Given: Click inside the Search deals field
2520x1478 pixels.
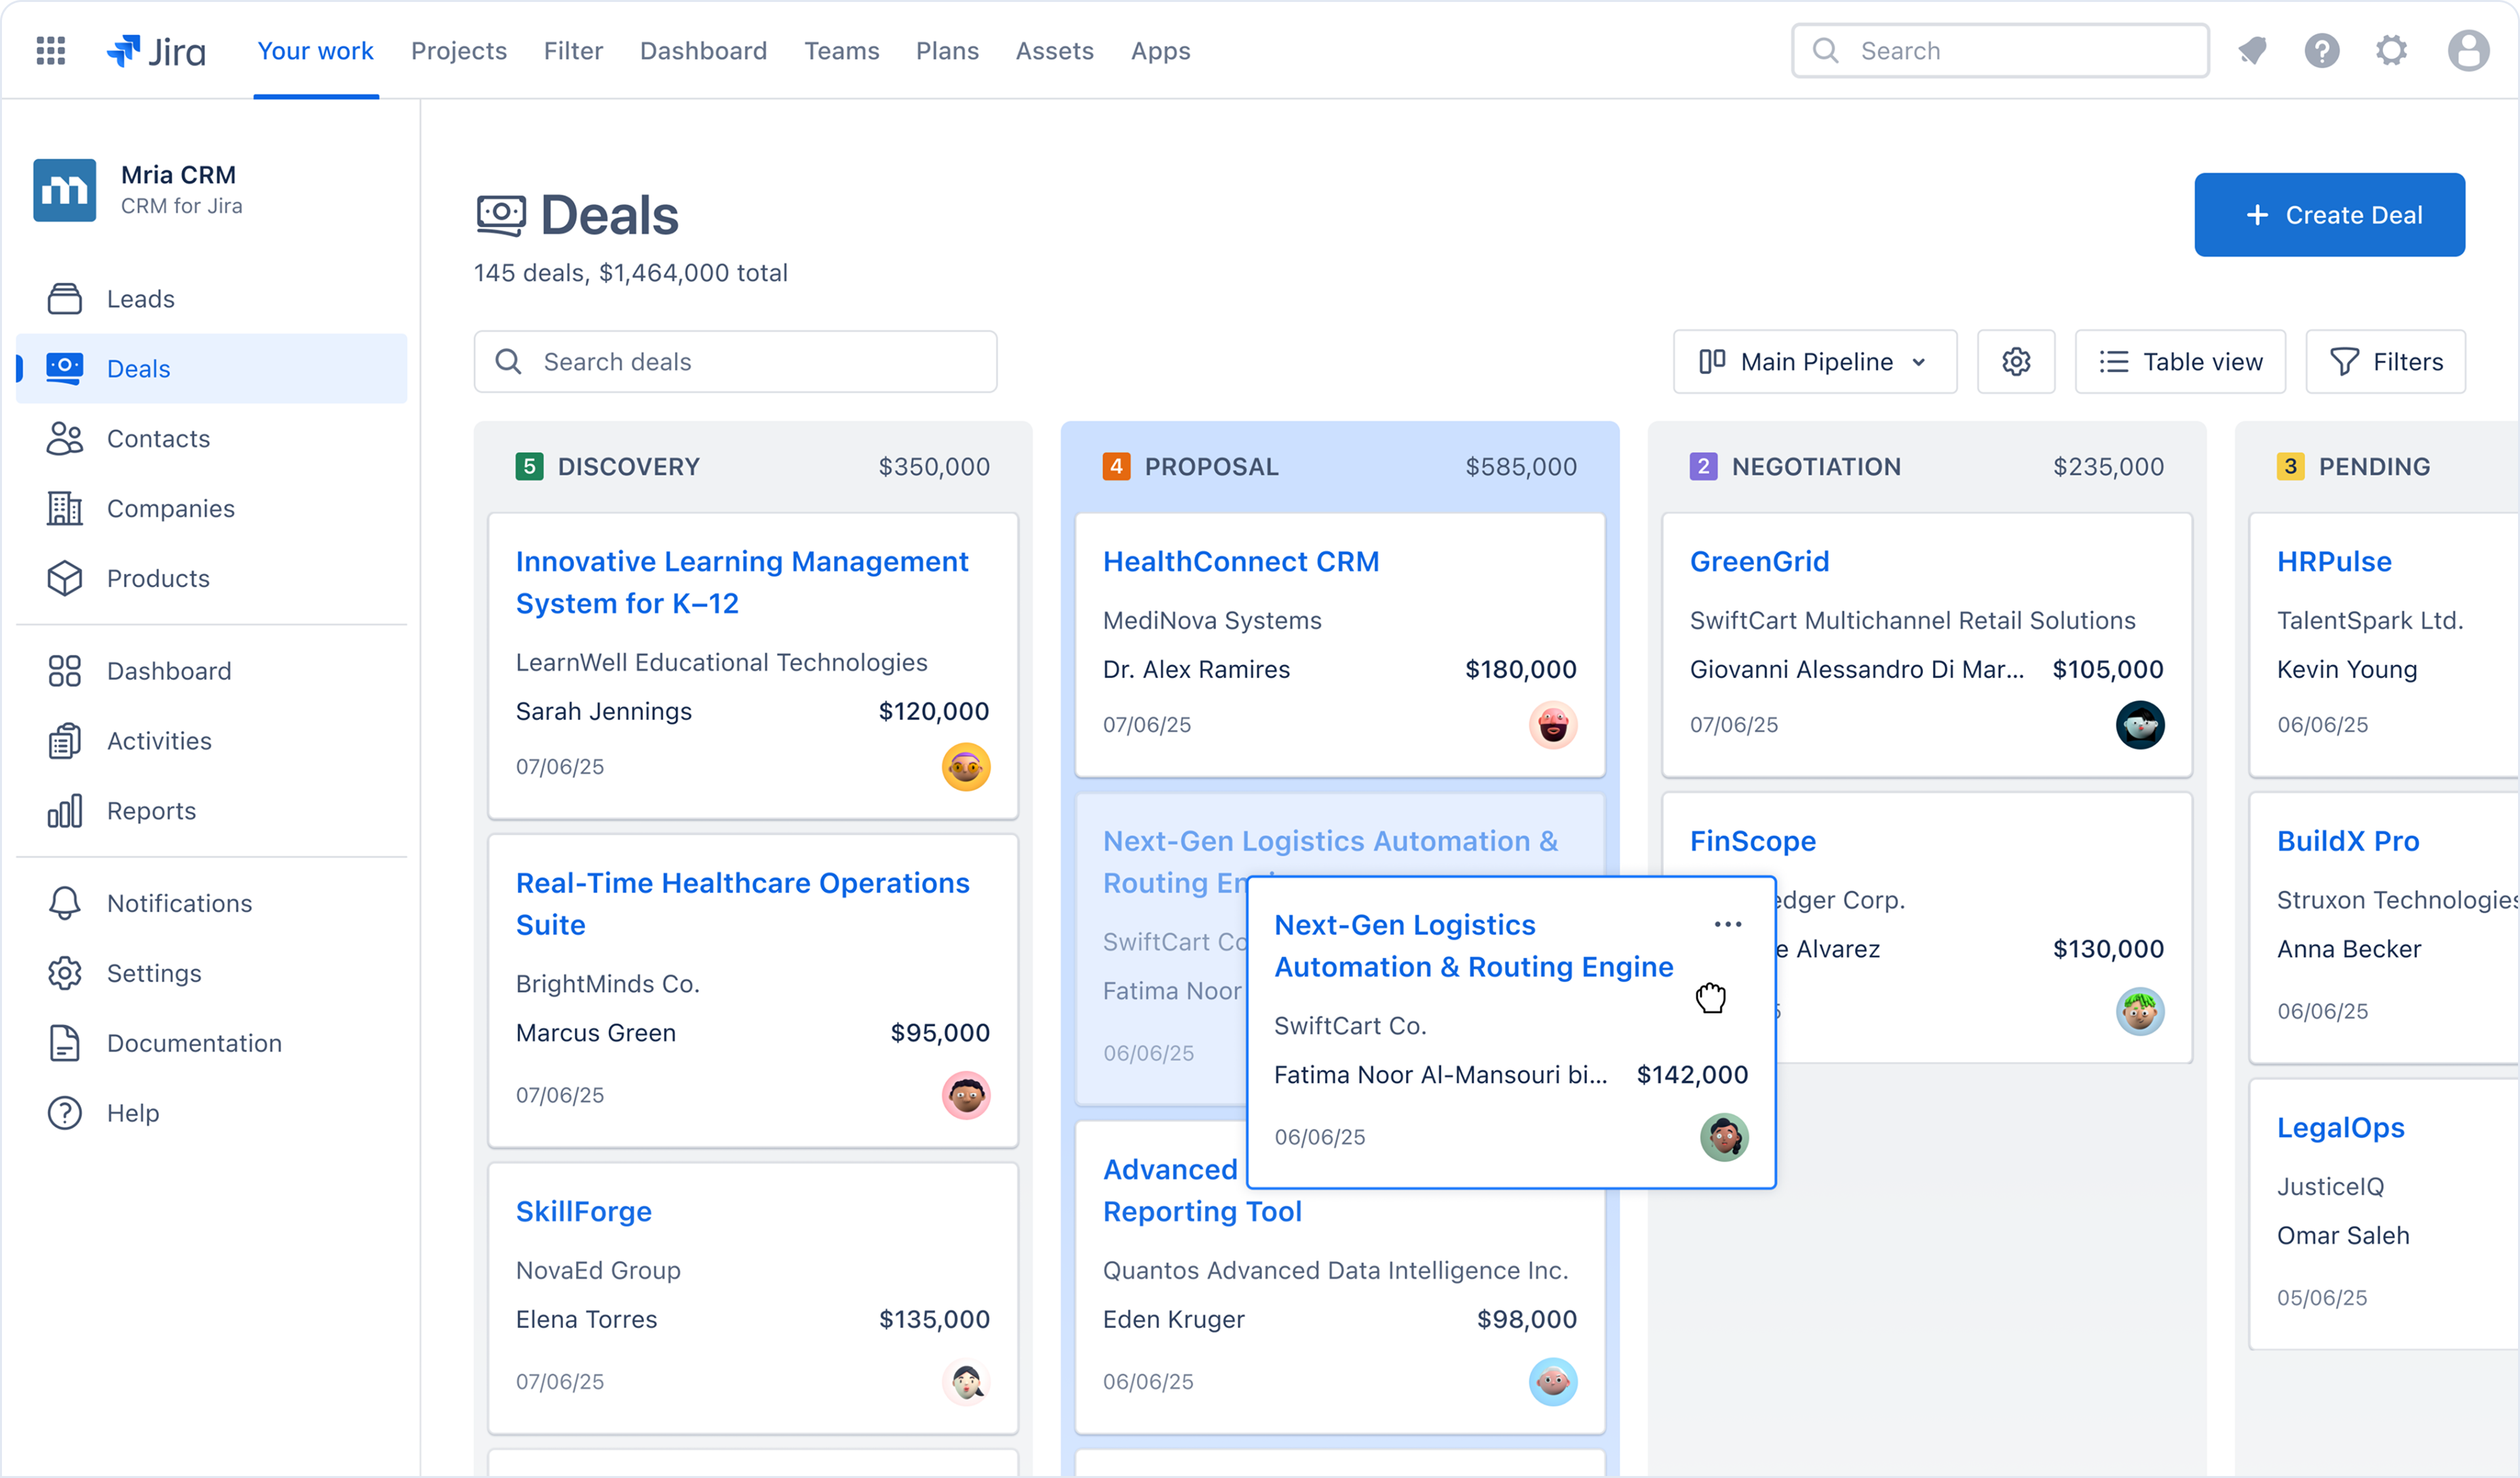Looking at the screenshot, I should tap(735, 361).
